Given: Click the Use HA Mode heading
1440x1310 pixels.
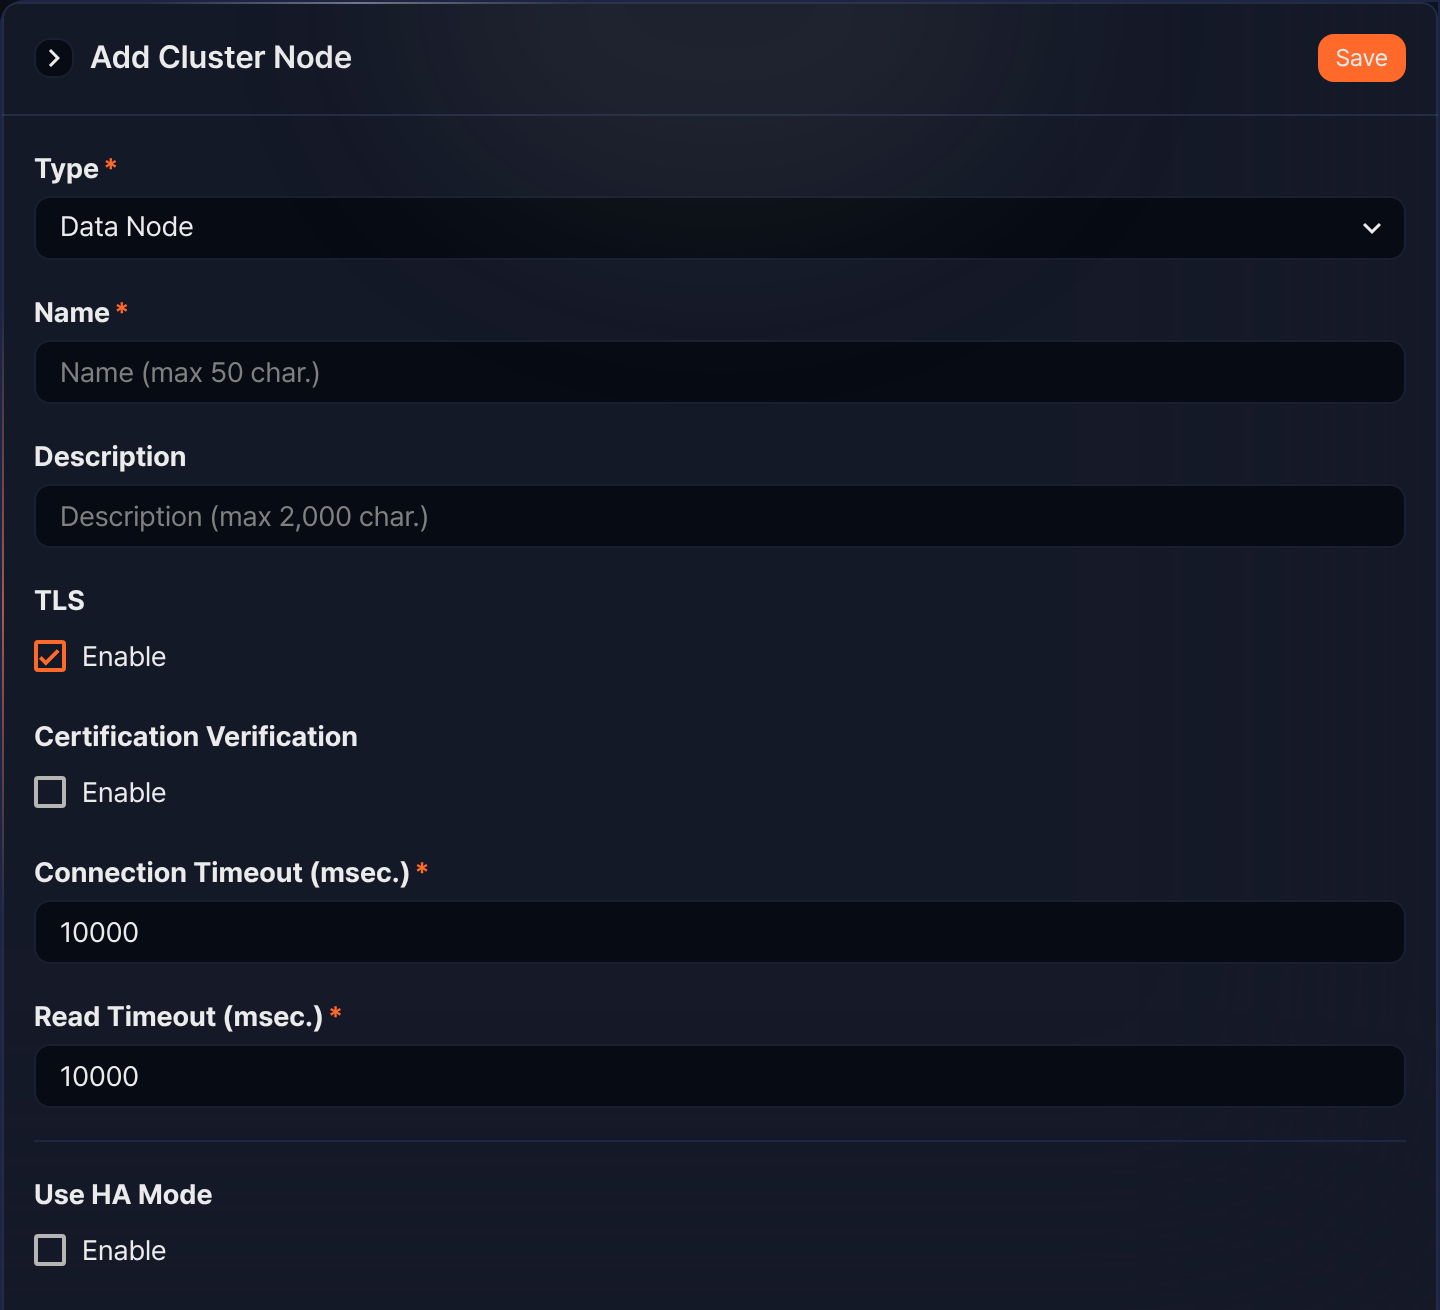Looking at the screenshot, I should click(123, 1194).
